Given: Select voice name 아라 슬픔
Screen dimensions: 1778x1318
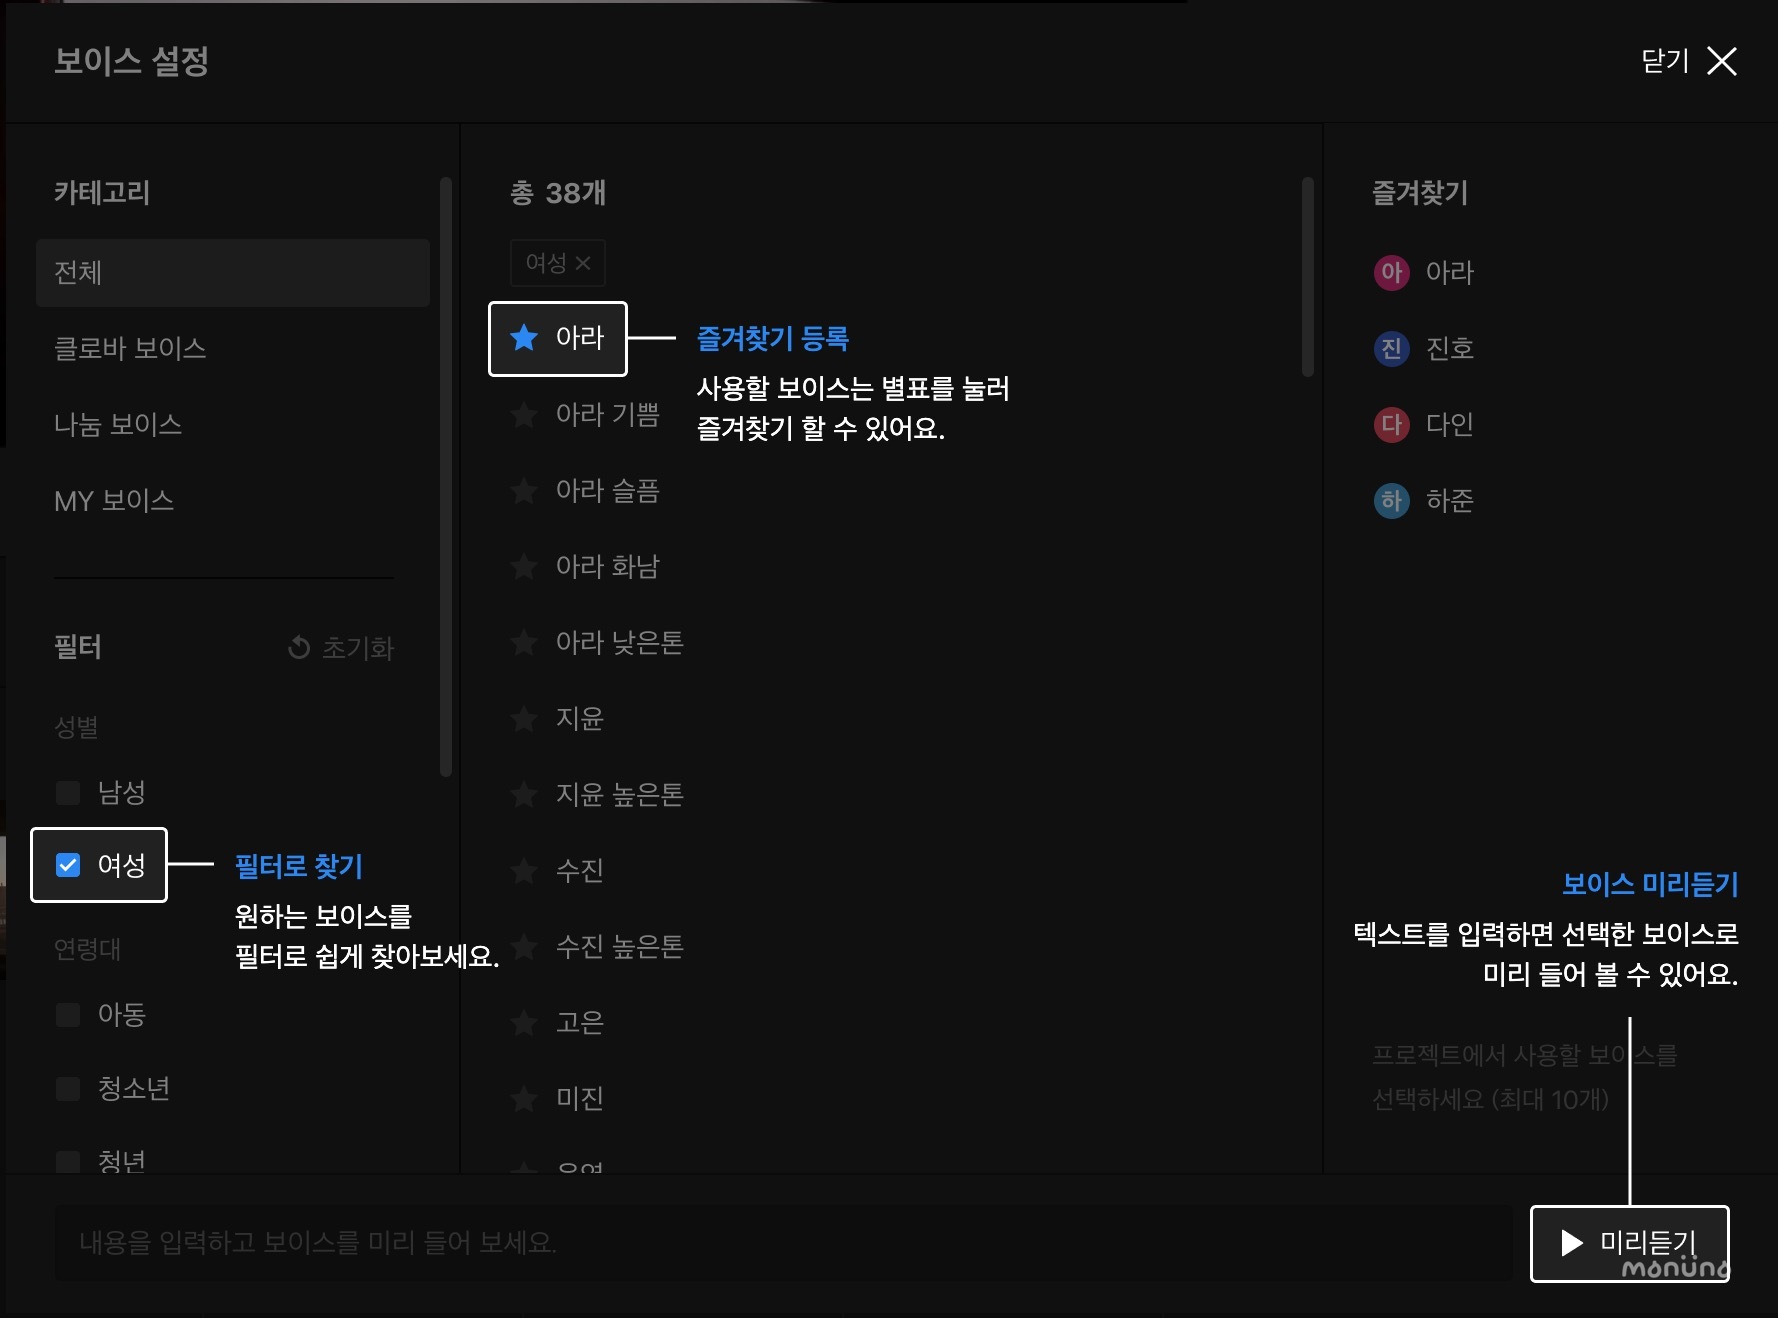Looking at the screenshot, I should point(608,490).
